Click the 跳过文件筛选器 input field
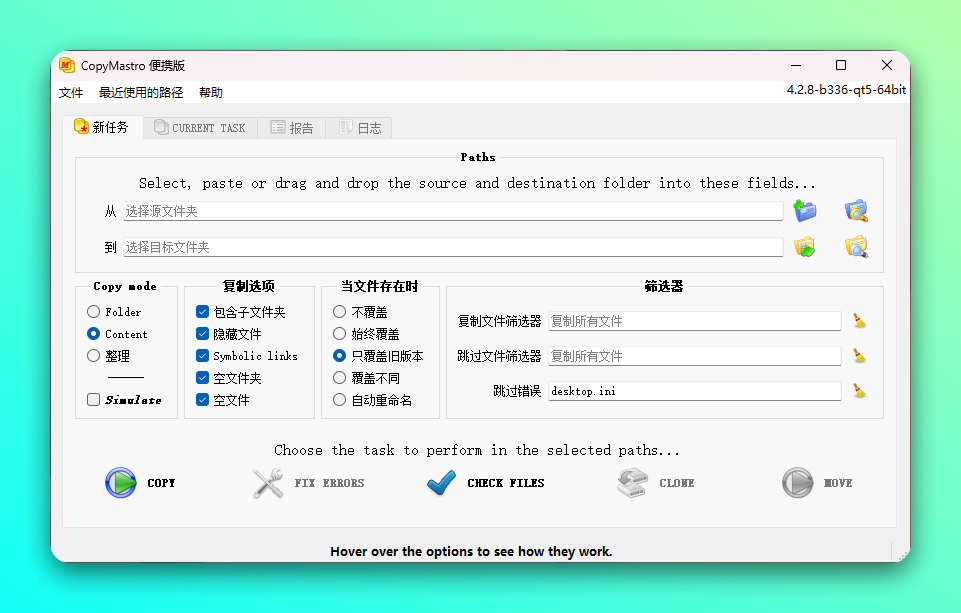The height and width of the screenshot is (613, 961). tap(694, 356)
